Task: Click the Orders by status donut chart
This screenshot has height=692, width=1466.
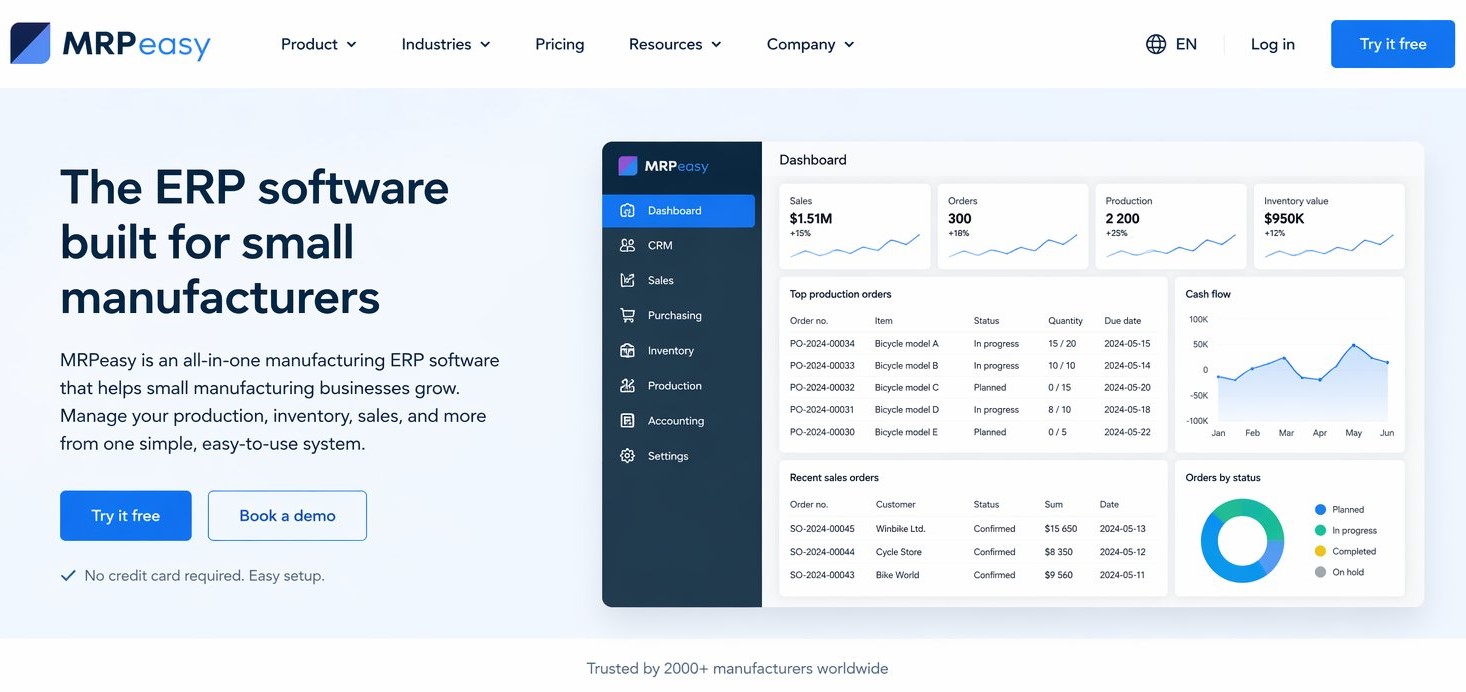Action: [1242, 541]
